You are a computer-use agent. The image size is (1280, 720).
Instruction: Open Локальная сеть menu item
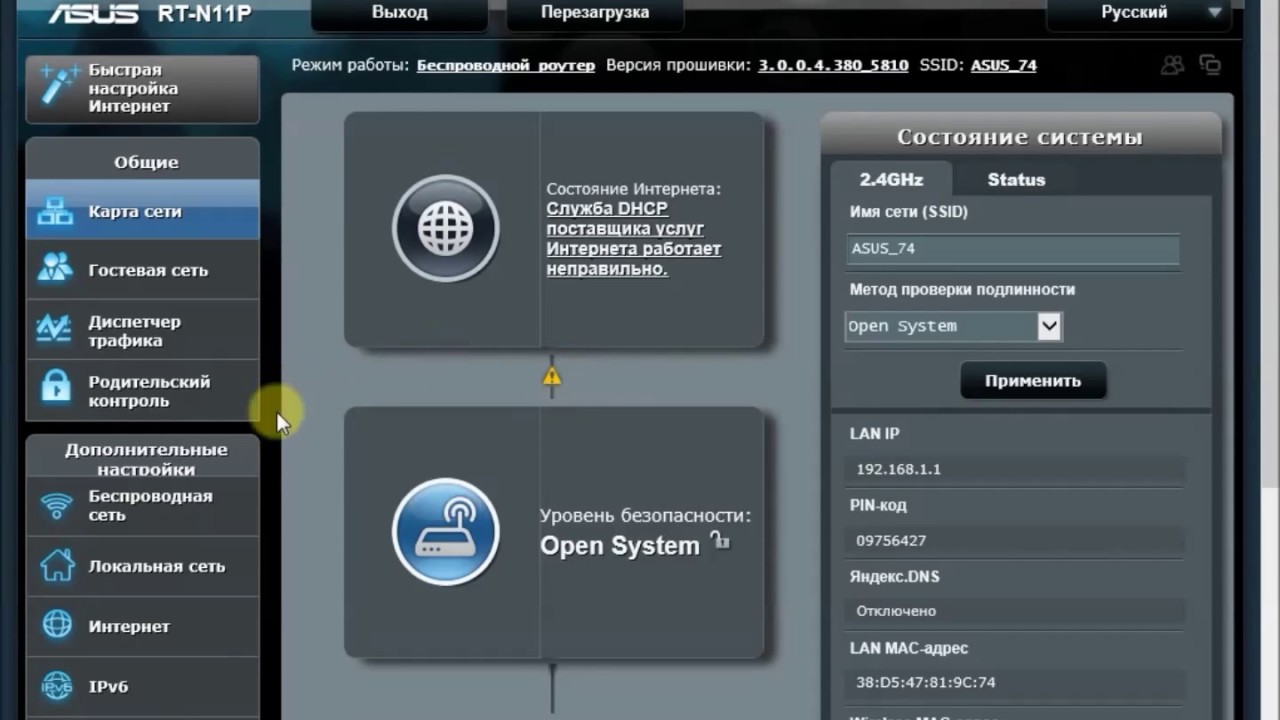coord(142,566)
